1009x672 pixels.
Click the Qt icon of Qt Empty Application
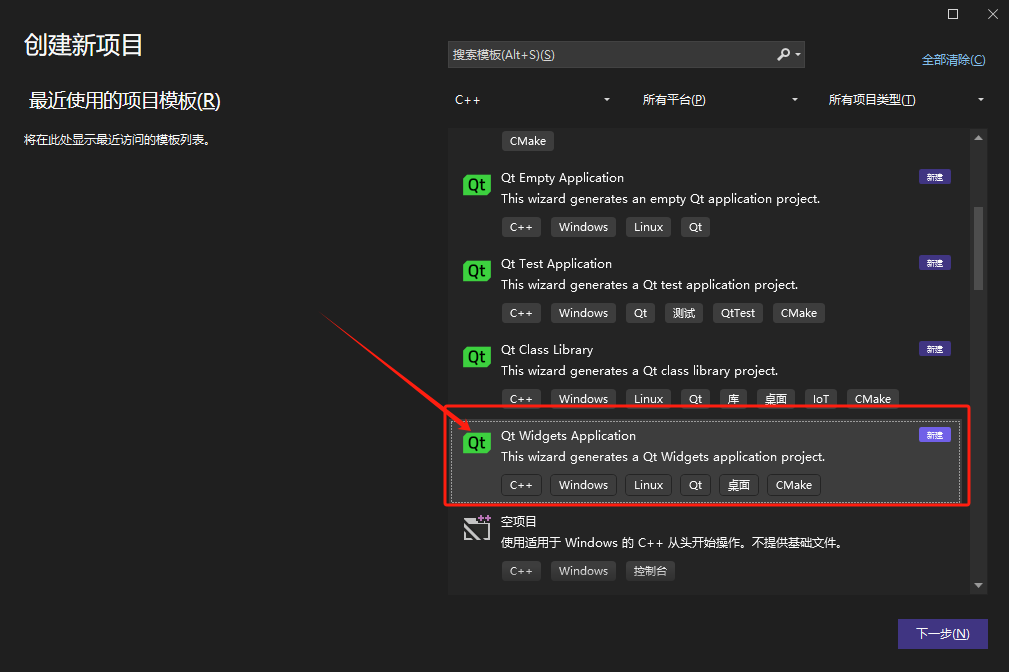476,185
